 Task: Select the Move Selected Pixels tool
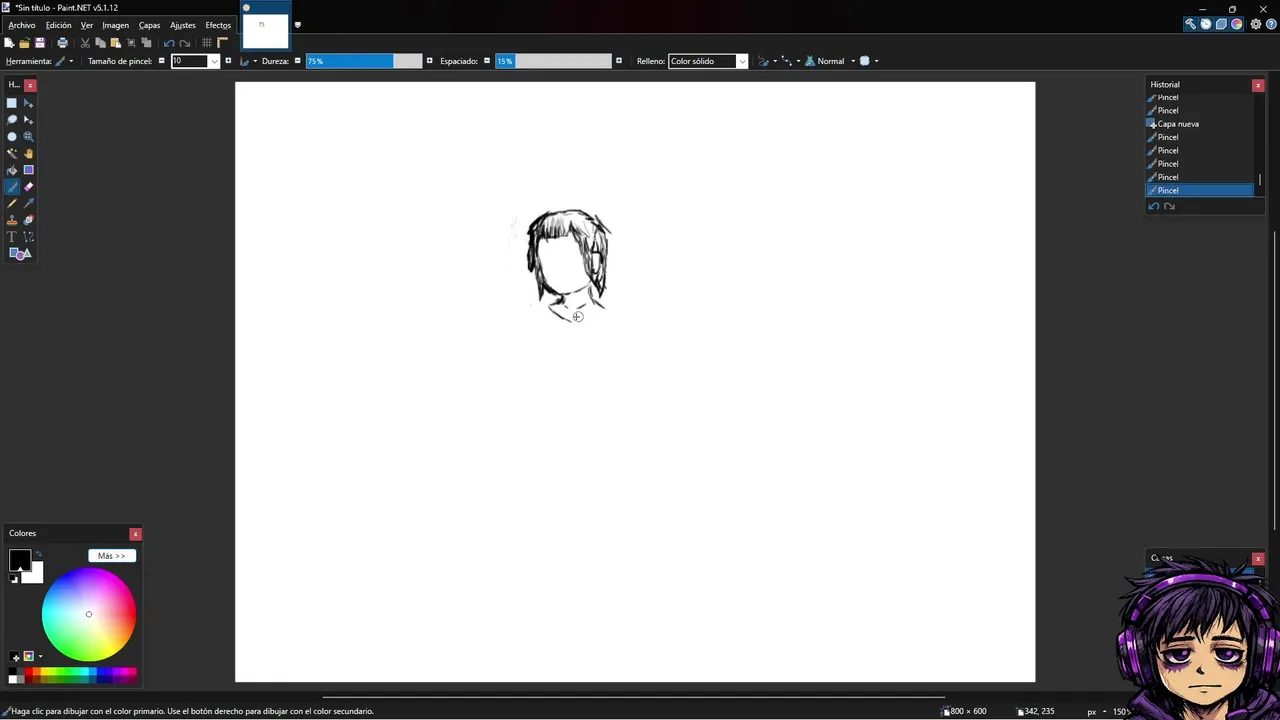(28, 103)
